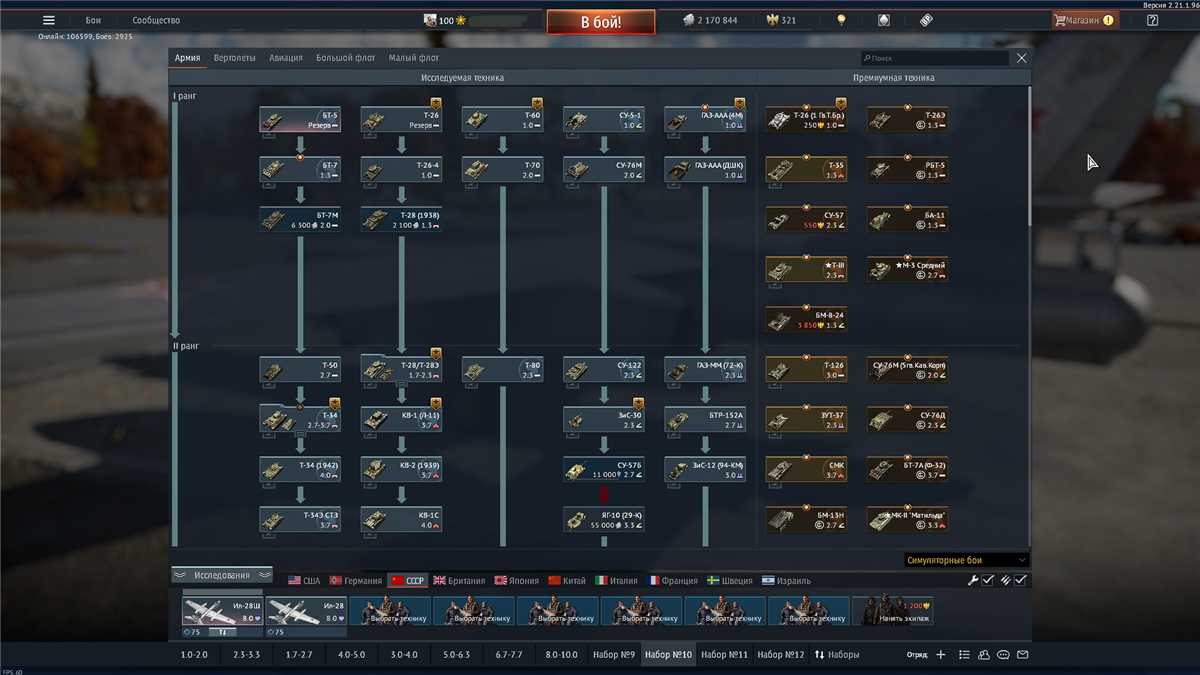The height and width of the screenshot is (675, 1200).
Task: Select the YaG-10 (29-K) vehicle card
Action: coord(604,520)
